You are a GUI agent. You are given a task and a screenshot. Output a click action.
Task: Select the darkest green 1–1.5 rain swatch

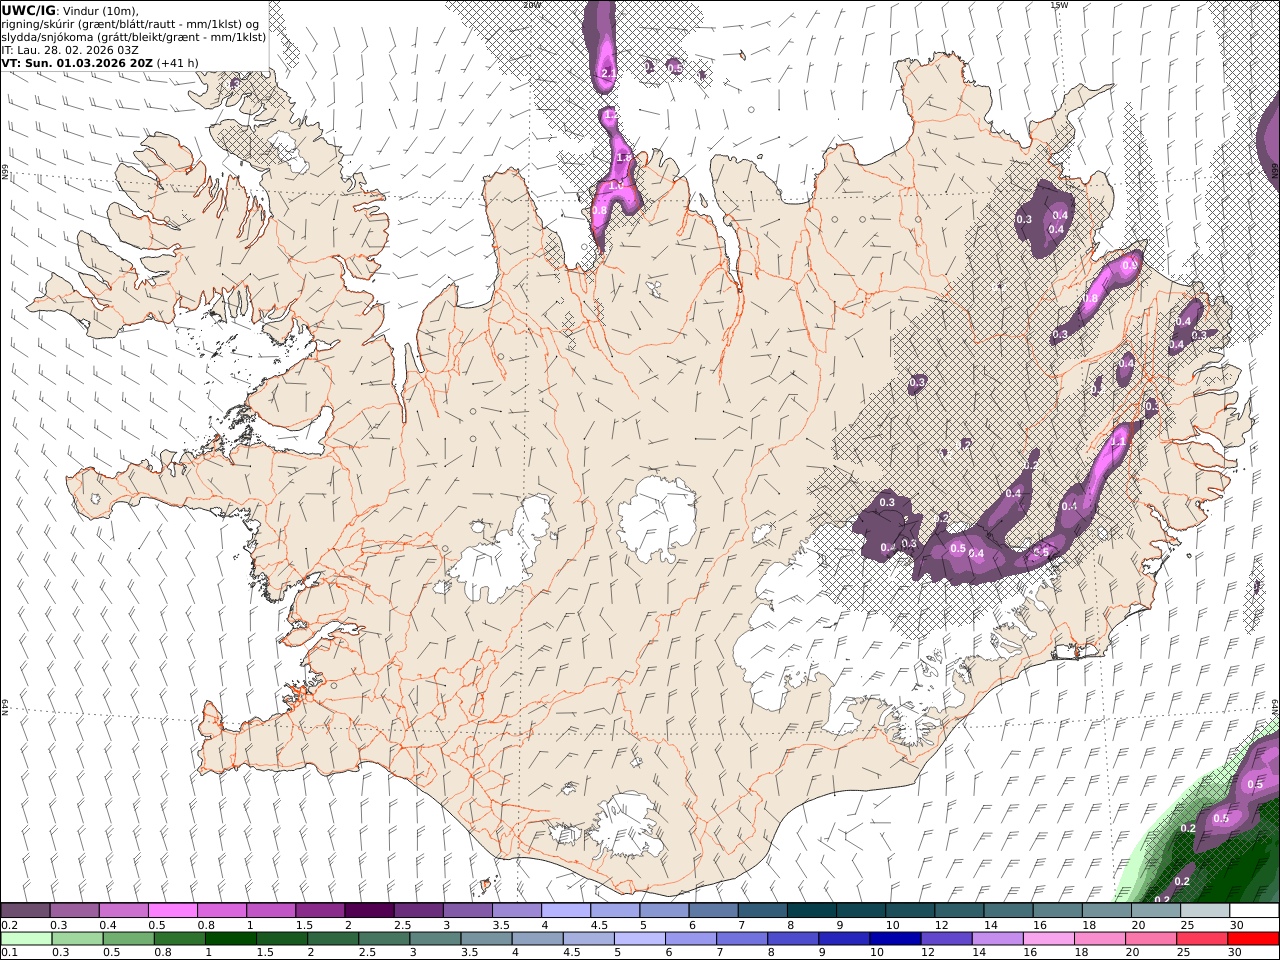(x=230, y=939)
